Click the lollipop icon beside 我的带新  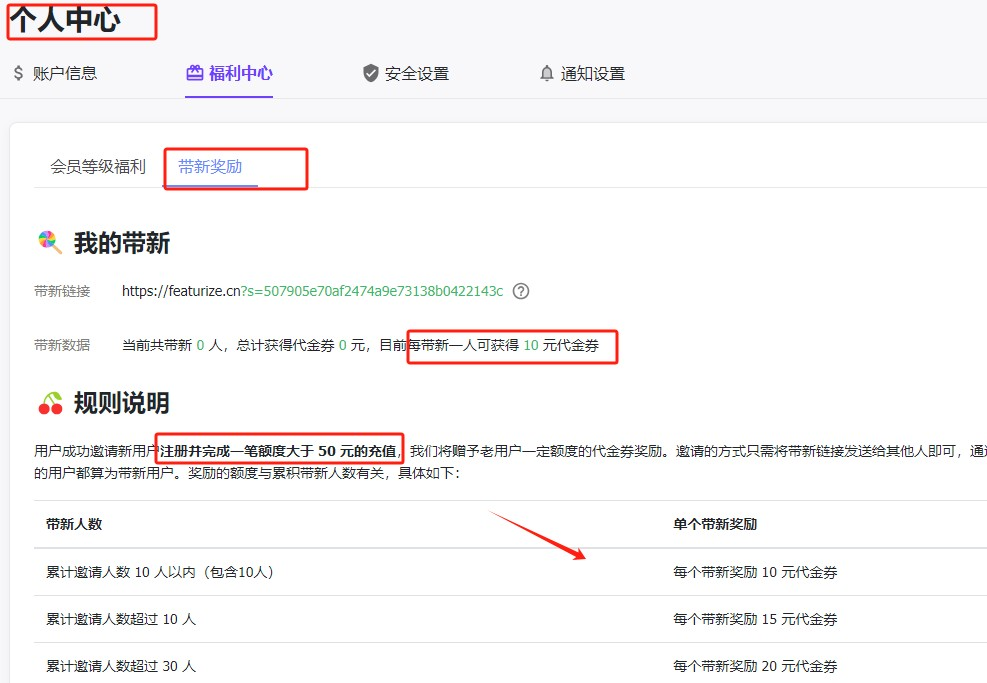click(49, 242)
